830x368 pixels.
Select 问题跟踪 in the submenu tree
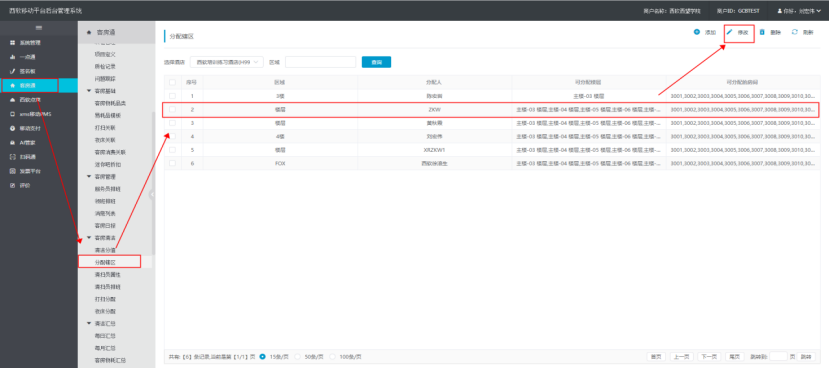point(105,79)
